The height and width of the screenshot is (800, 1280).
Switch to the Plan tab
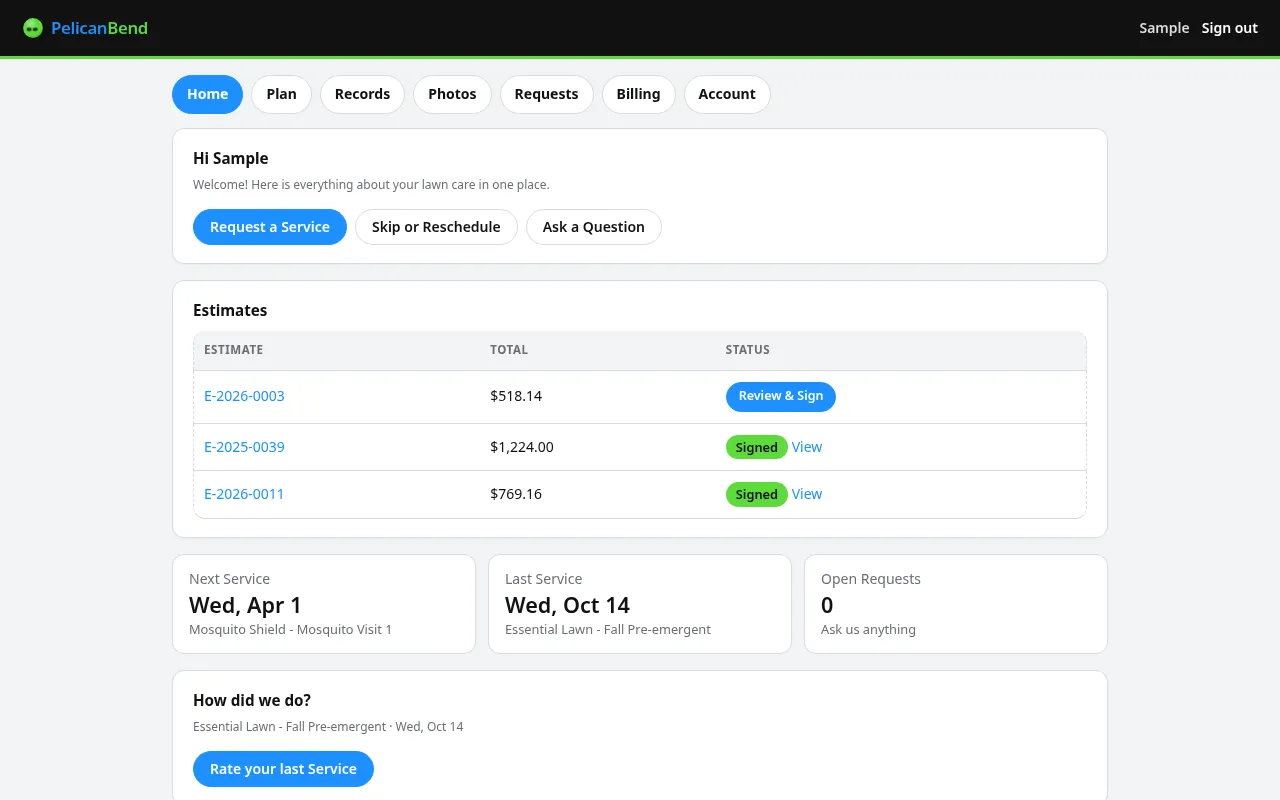tap(281, 94)
